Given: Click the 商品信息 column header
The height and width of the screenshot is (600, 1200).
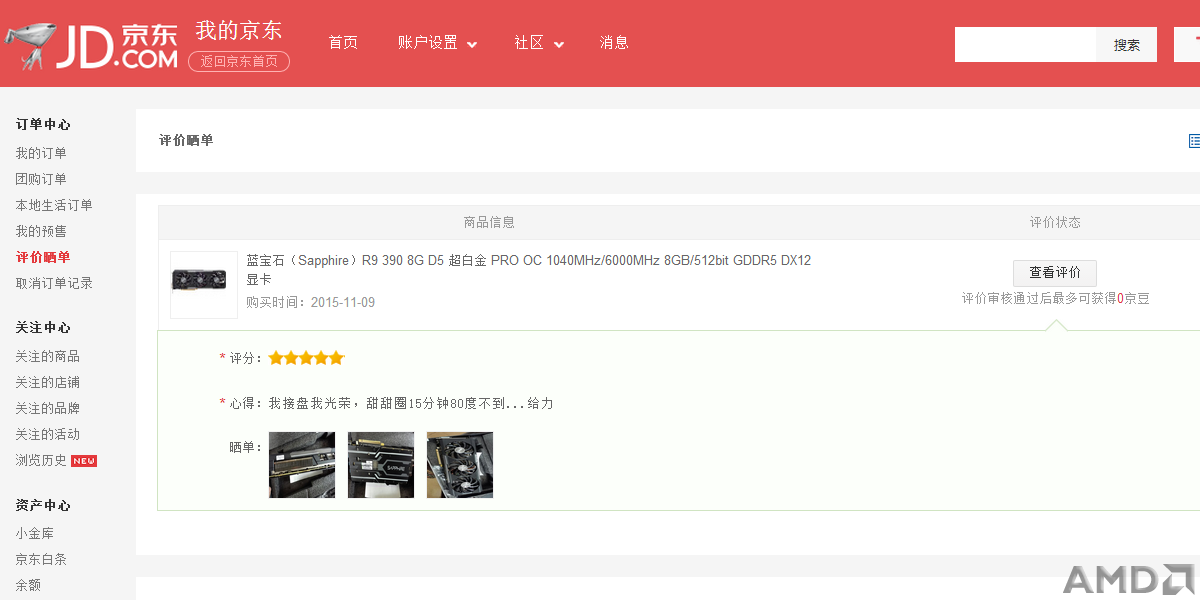Looking at the screenshot, I should click(x=489, y=222).
